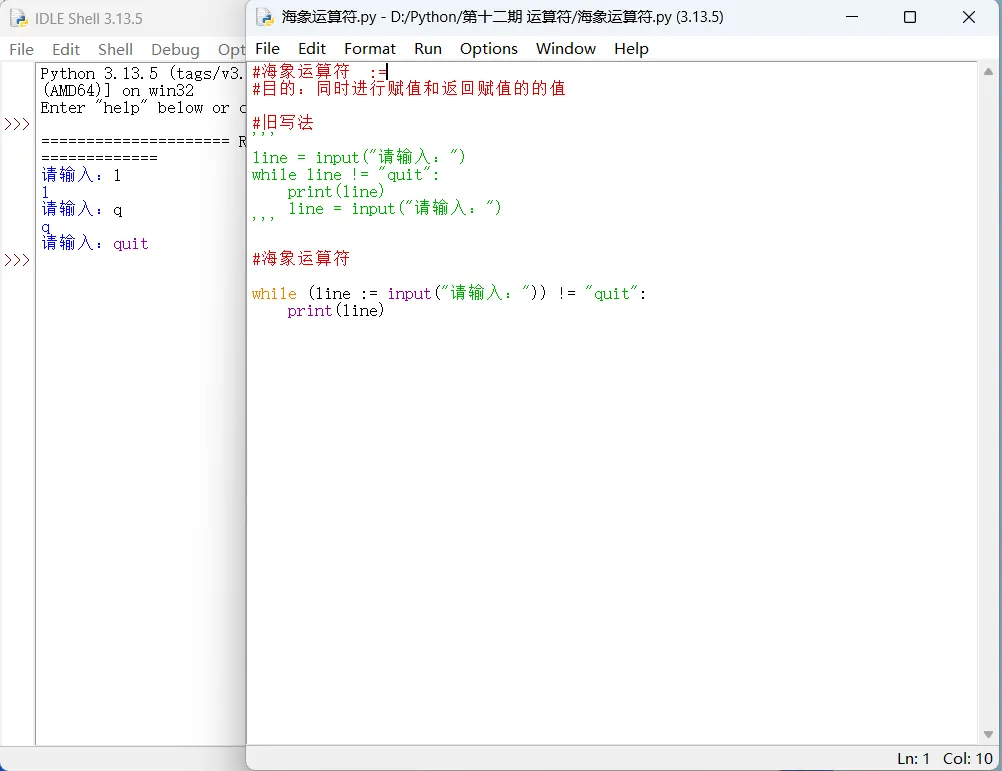Click the Python icon in editor title bar
This screenshot has width=1002, height=771.
(x=265, y=17)
